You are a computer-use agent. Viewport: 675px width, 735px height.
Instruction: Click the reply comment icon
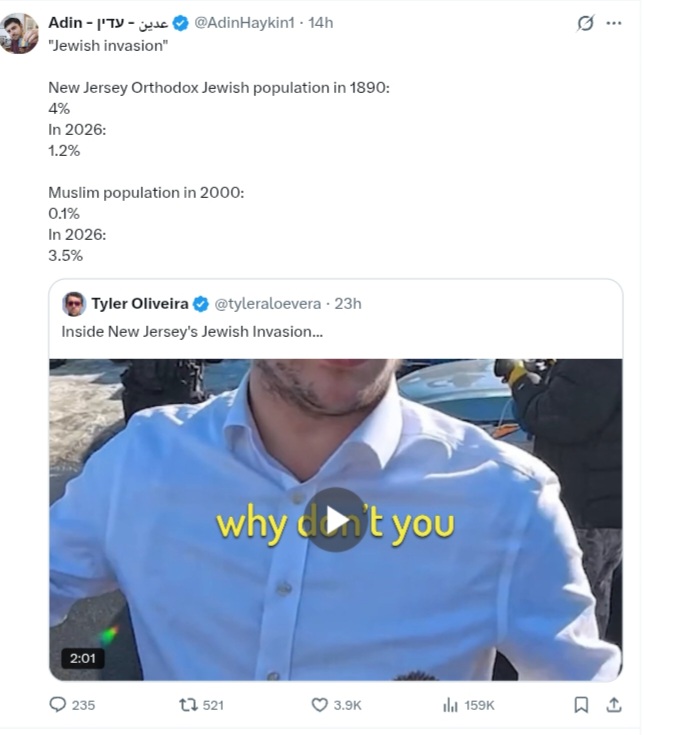(x=58, y=705)
